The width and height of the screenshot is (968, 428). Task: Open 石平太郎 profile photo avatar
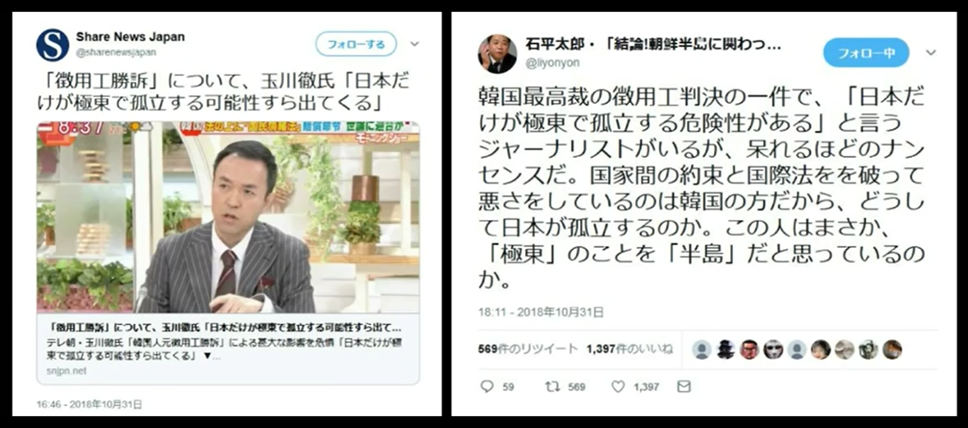(497, 54)
